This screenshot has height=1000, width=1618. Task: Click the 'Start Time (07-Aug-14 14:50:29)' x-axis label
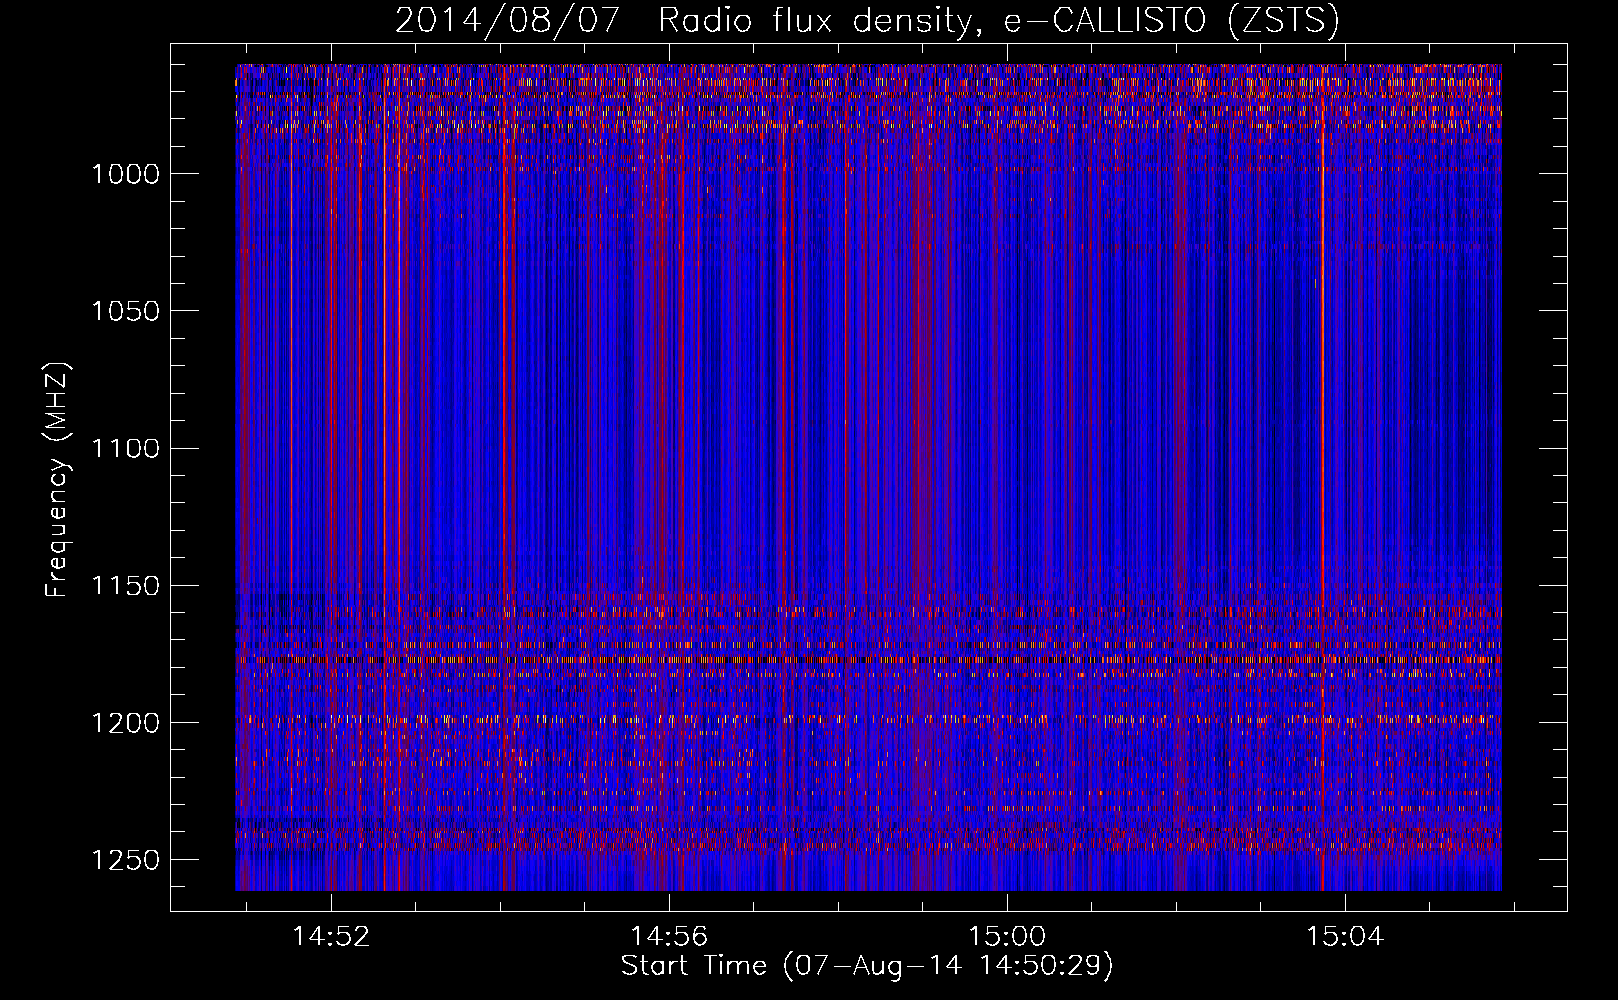click(867, 966)
